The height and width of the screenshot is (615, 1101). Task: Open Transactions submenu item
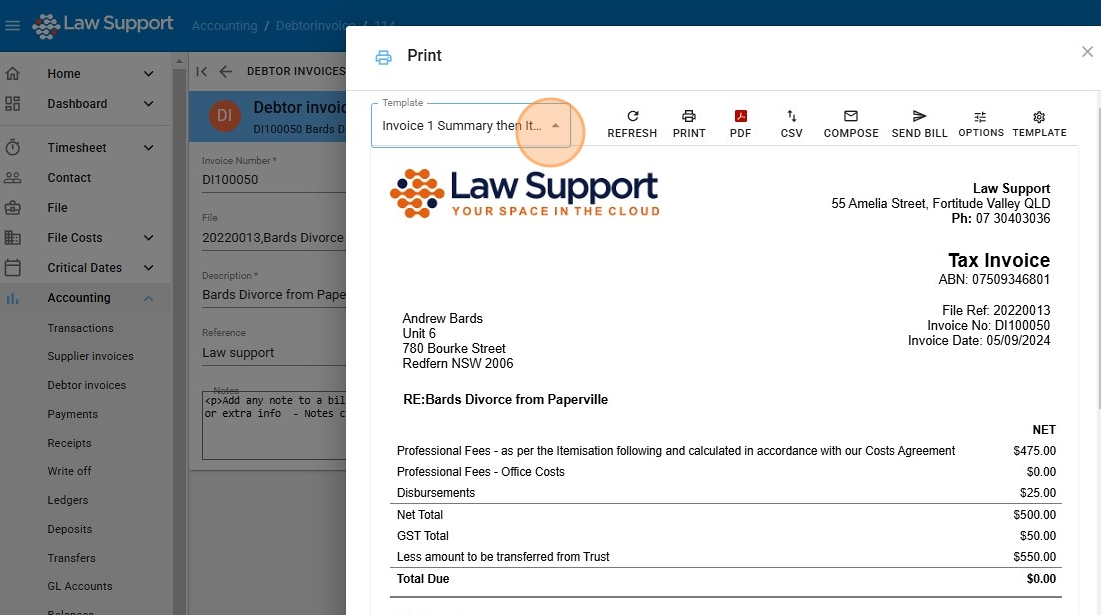click(80, 328)
